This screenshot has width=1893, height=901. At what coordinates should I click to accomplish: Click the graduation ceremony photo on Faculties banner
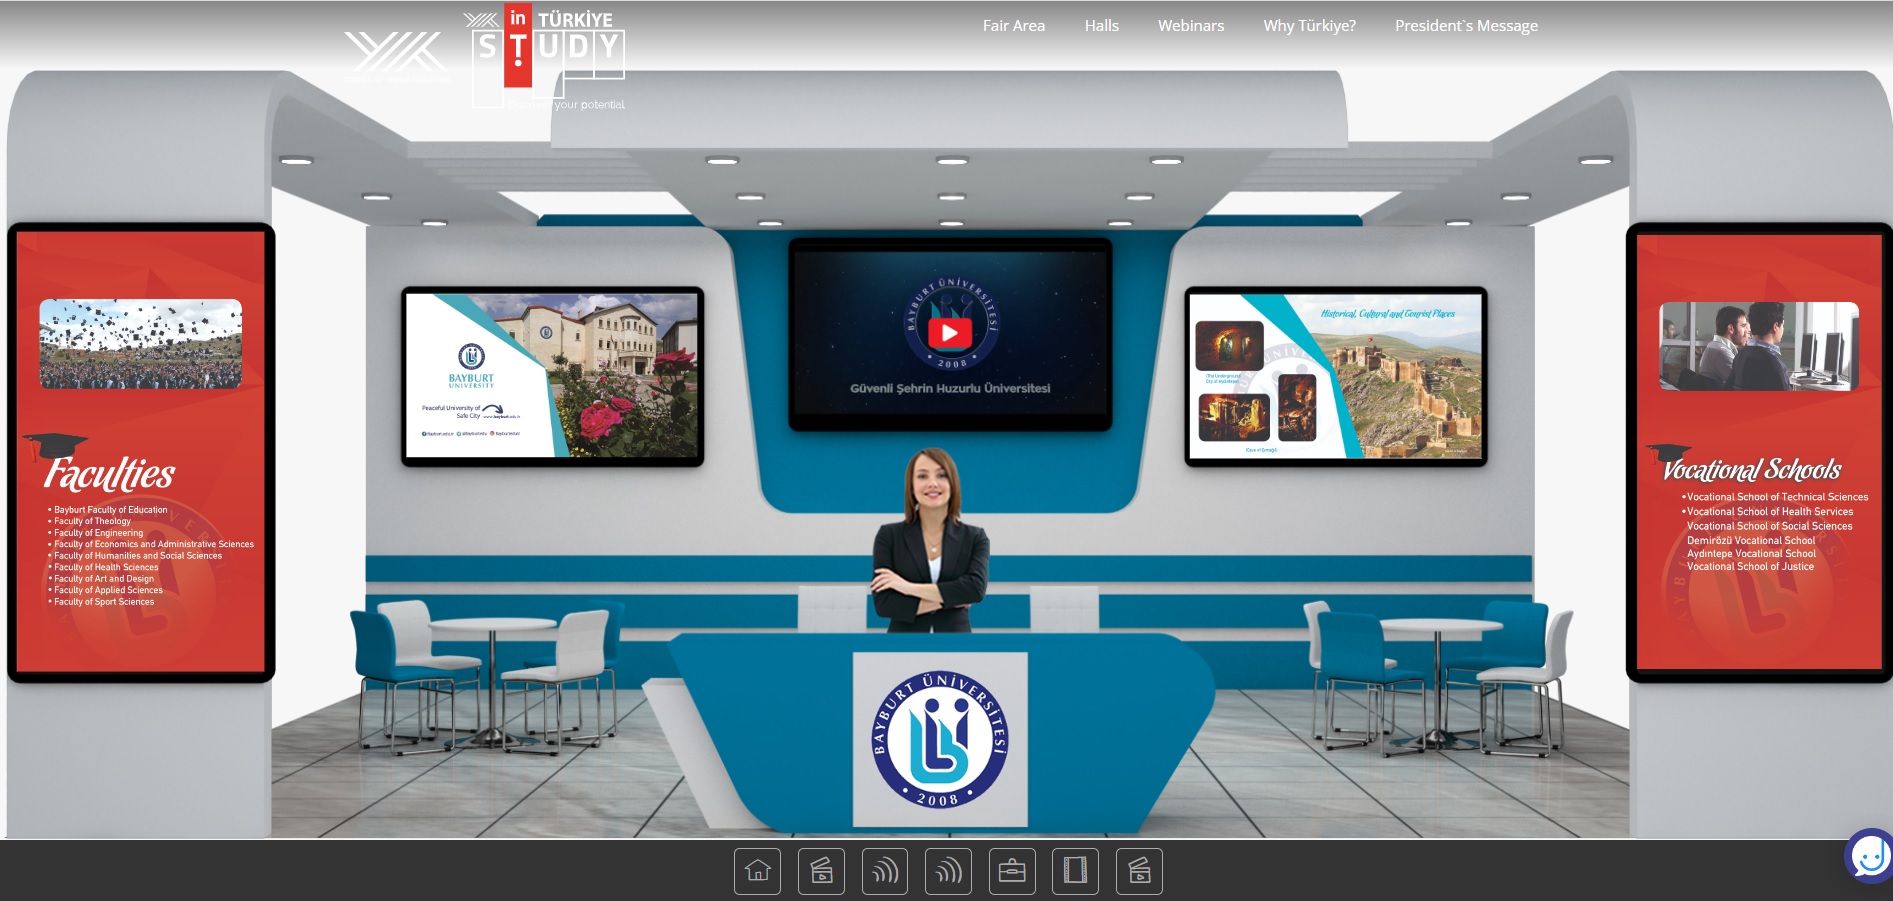141,344
